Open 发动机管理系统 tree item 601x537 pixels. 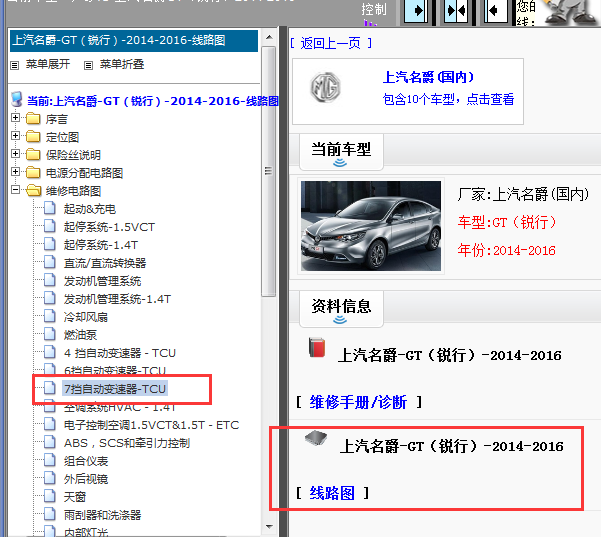tap(102, 281)
